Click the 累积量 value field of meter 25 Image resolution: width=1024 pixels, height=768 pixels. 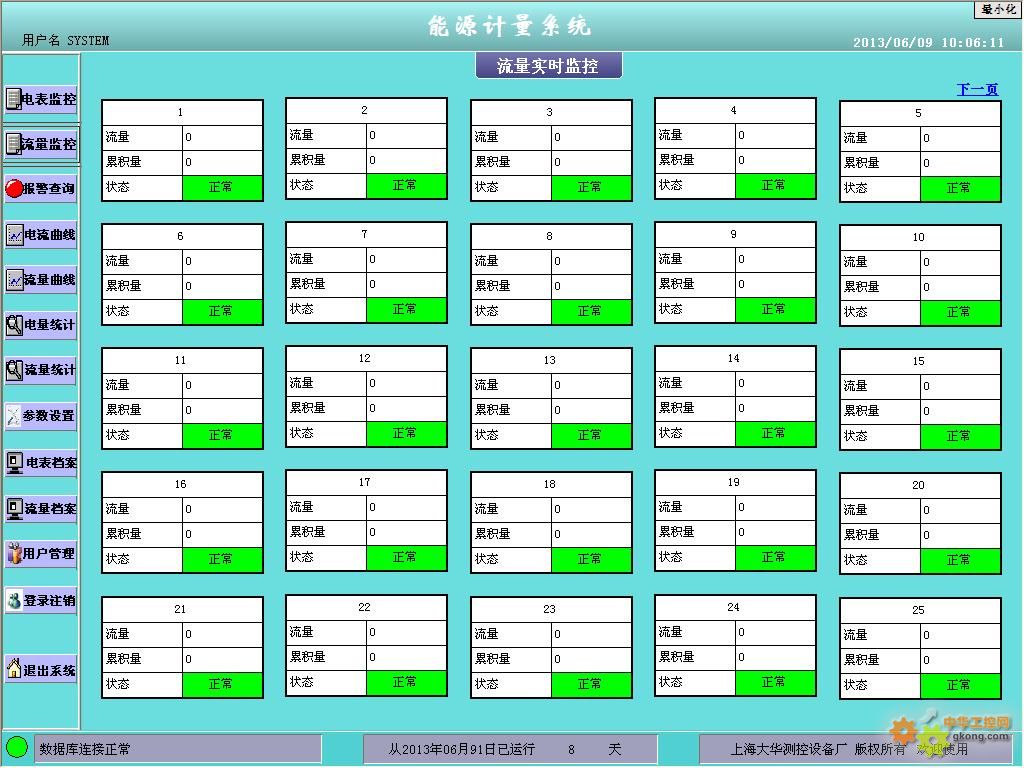pos(960,660)
